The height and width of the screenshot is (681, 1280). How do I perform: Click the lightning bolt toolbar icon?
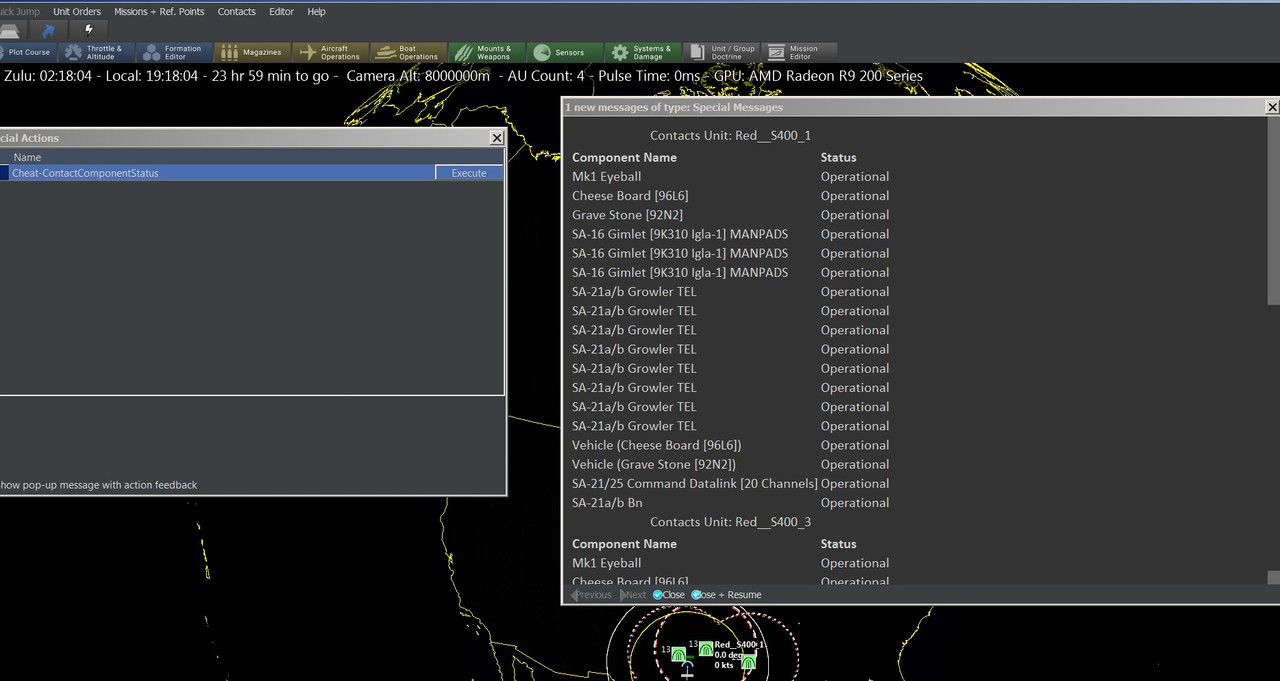tap(88, 30)
